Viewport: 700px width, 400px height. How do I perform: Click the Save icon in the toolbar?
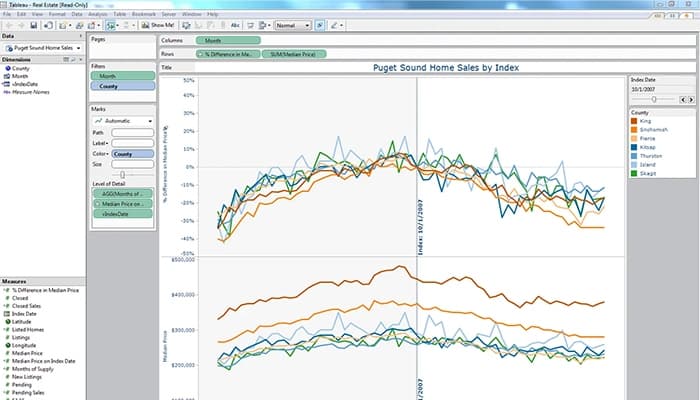coord(33,24)
